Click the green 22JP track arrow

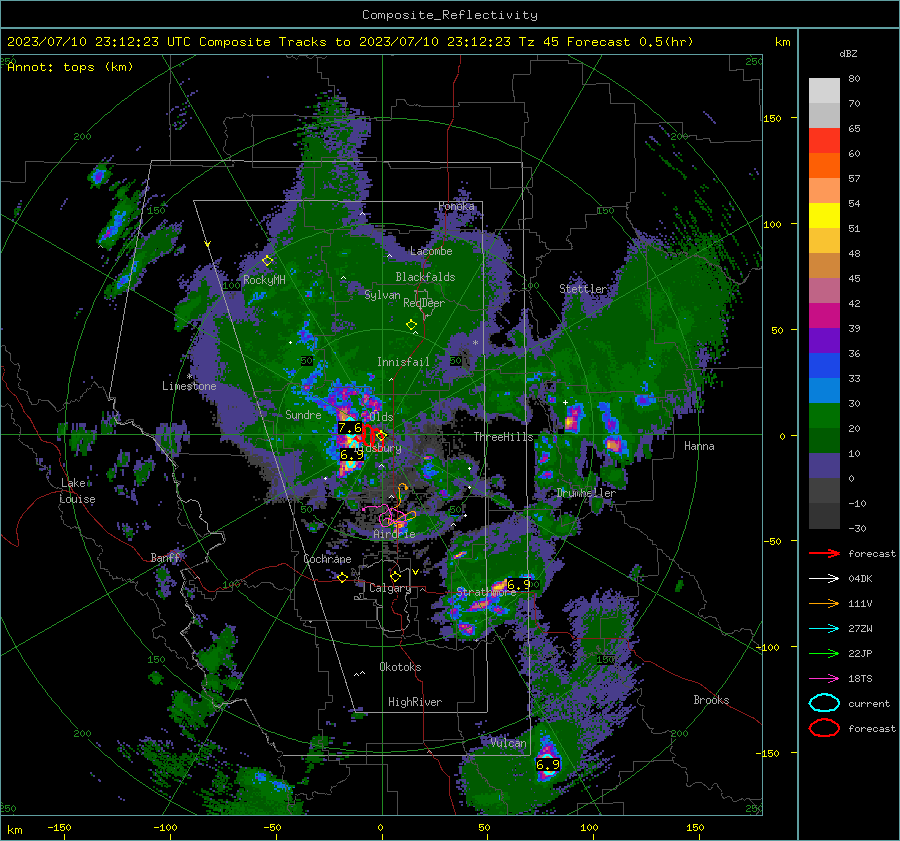824,653
